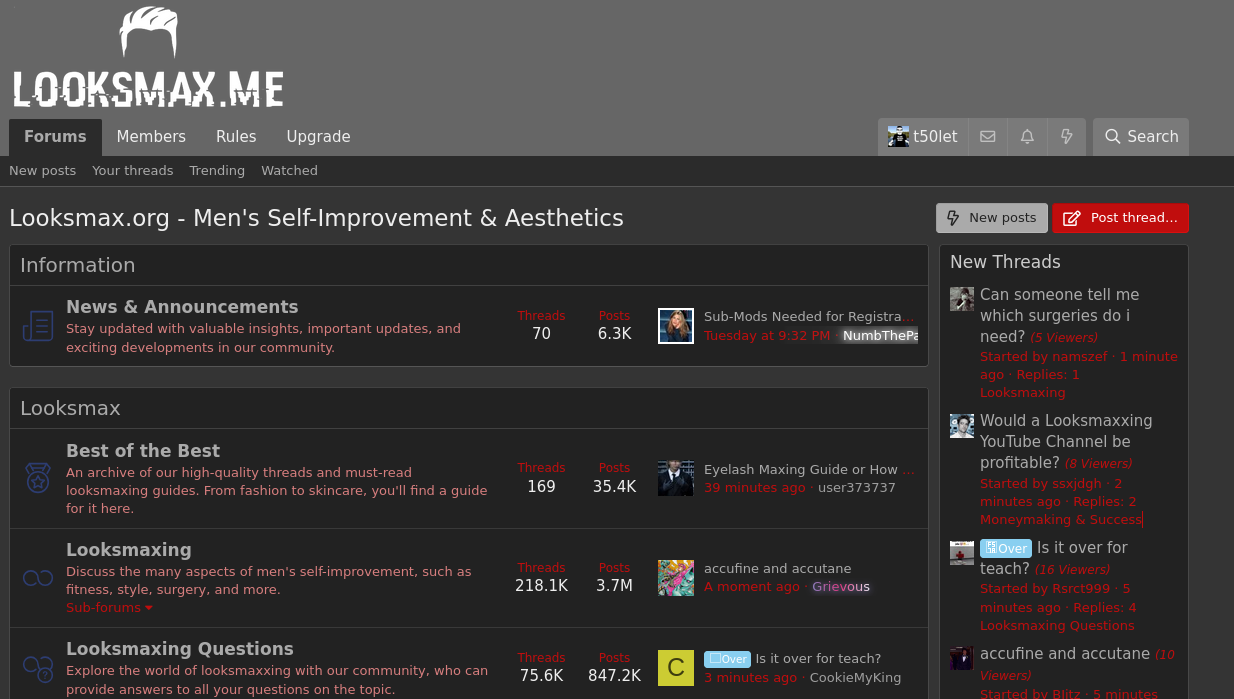
Task: Click the gray New posts button
Action: click(992, 218)
